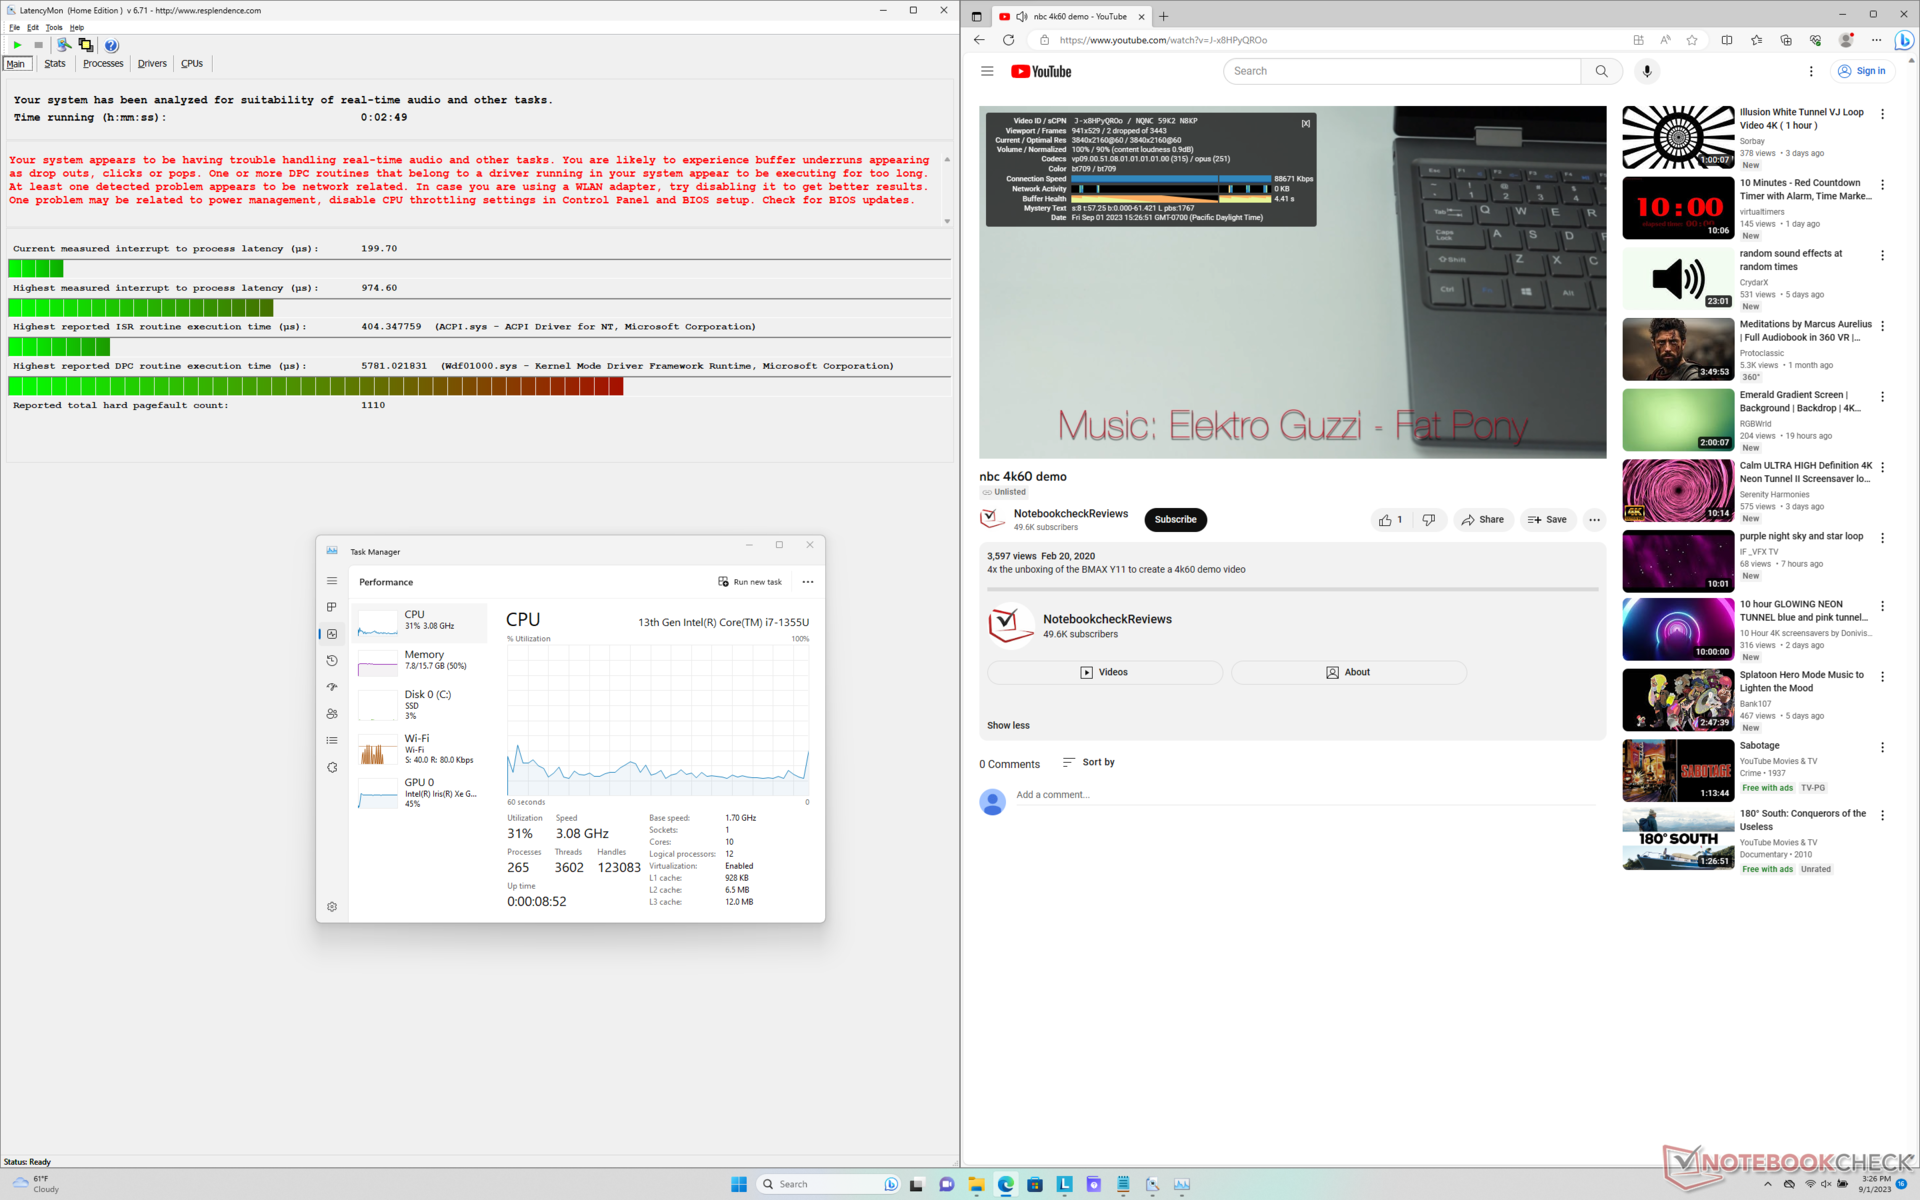Click LatencyMon green start monitoring button
Image resolution: width=1920 pixels, height=1200 pixels.
point(17,45)
